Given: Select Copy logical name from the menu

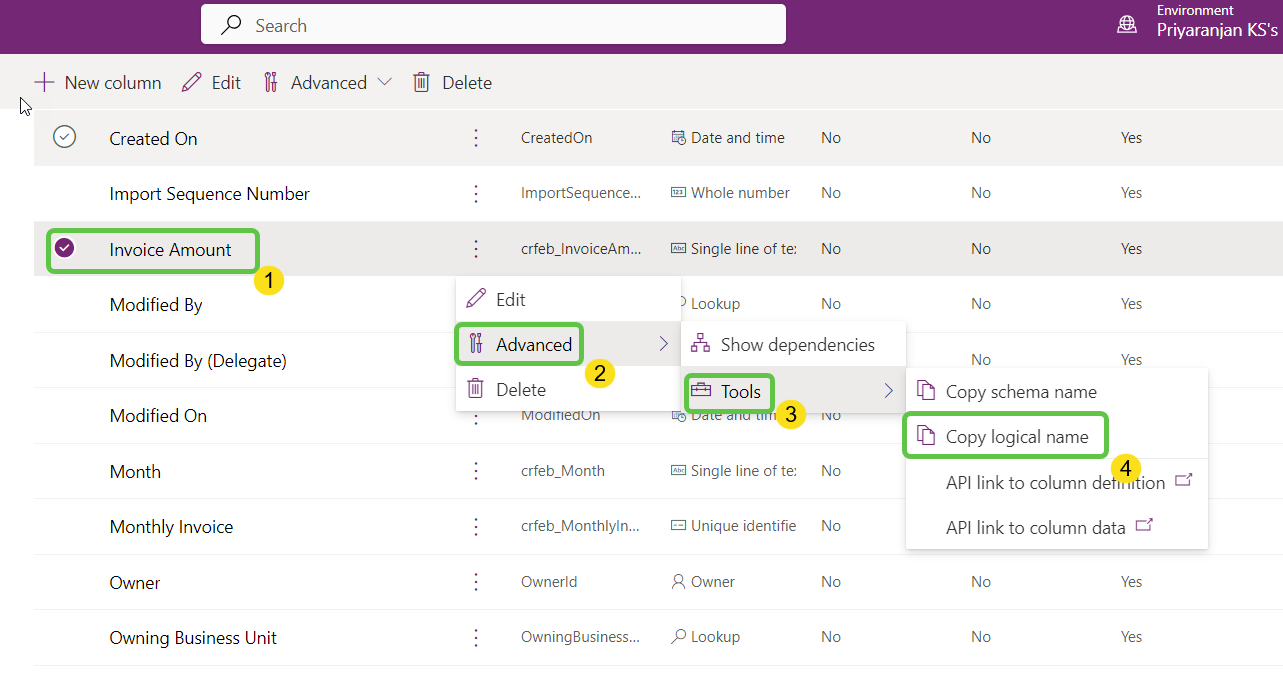Looking at the screenshot, I should tap(1017, 436).
